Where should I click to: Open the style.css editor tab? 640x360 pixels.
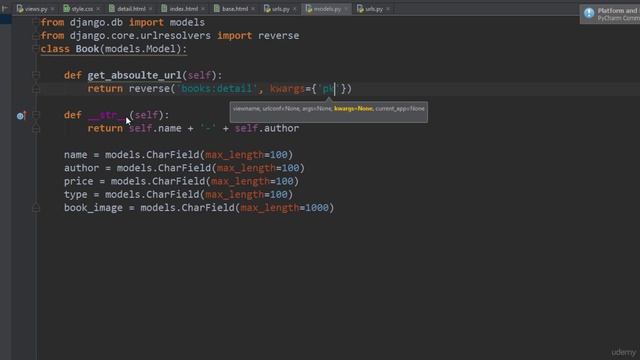click(x=82, y=9)
